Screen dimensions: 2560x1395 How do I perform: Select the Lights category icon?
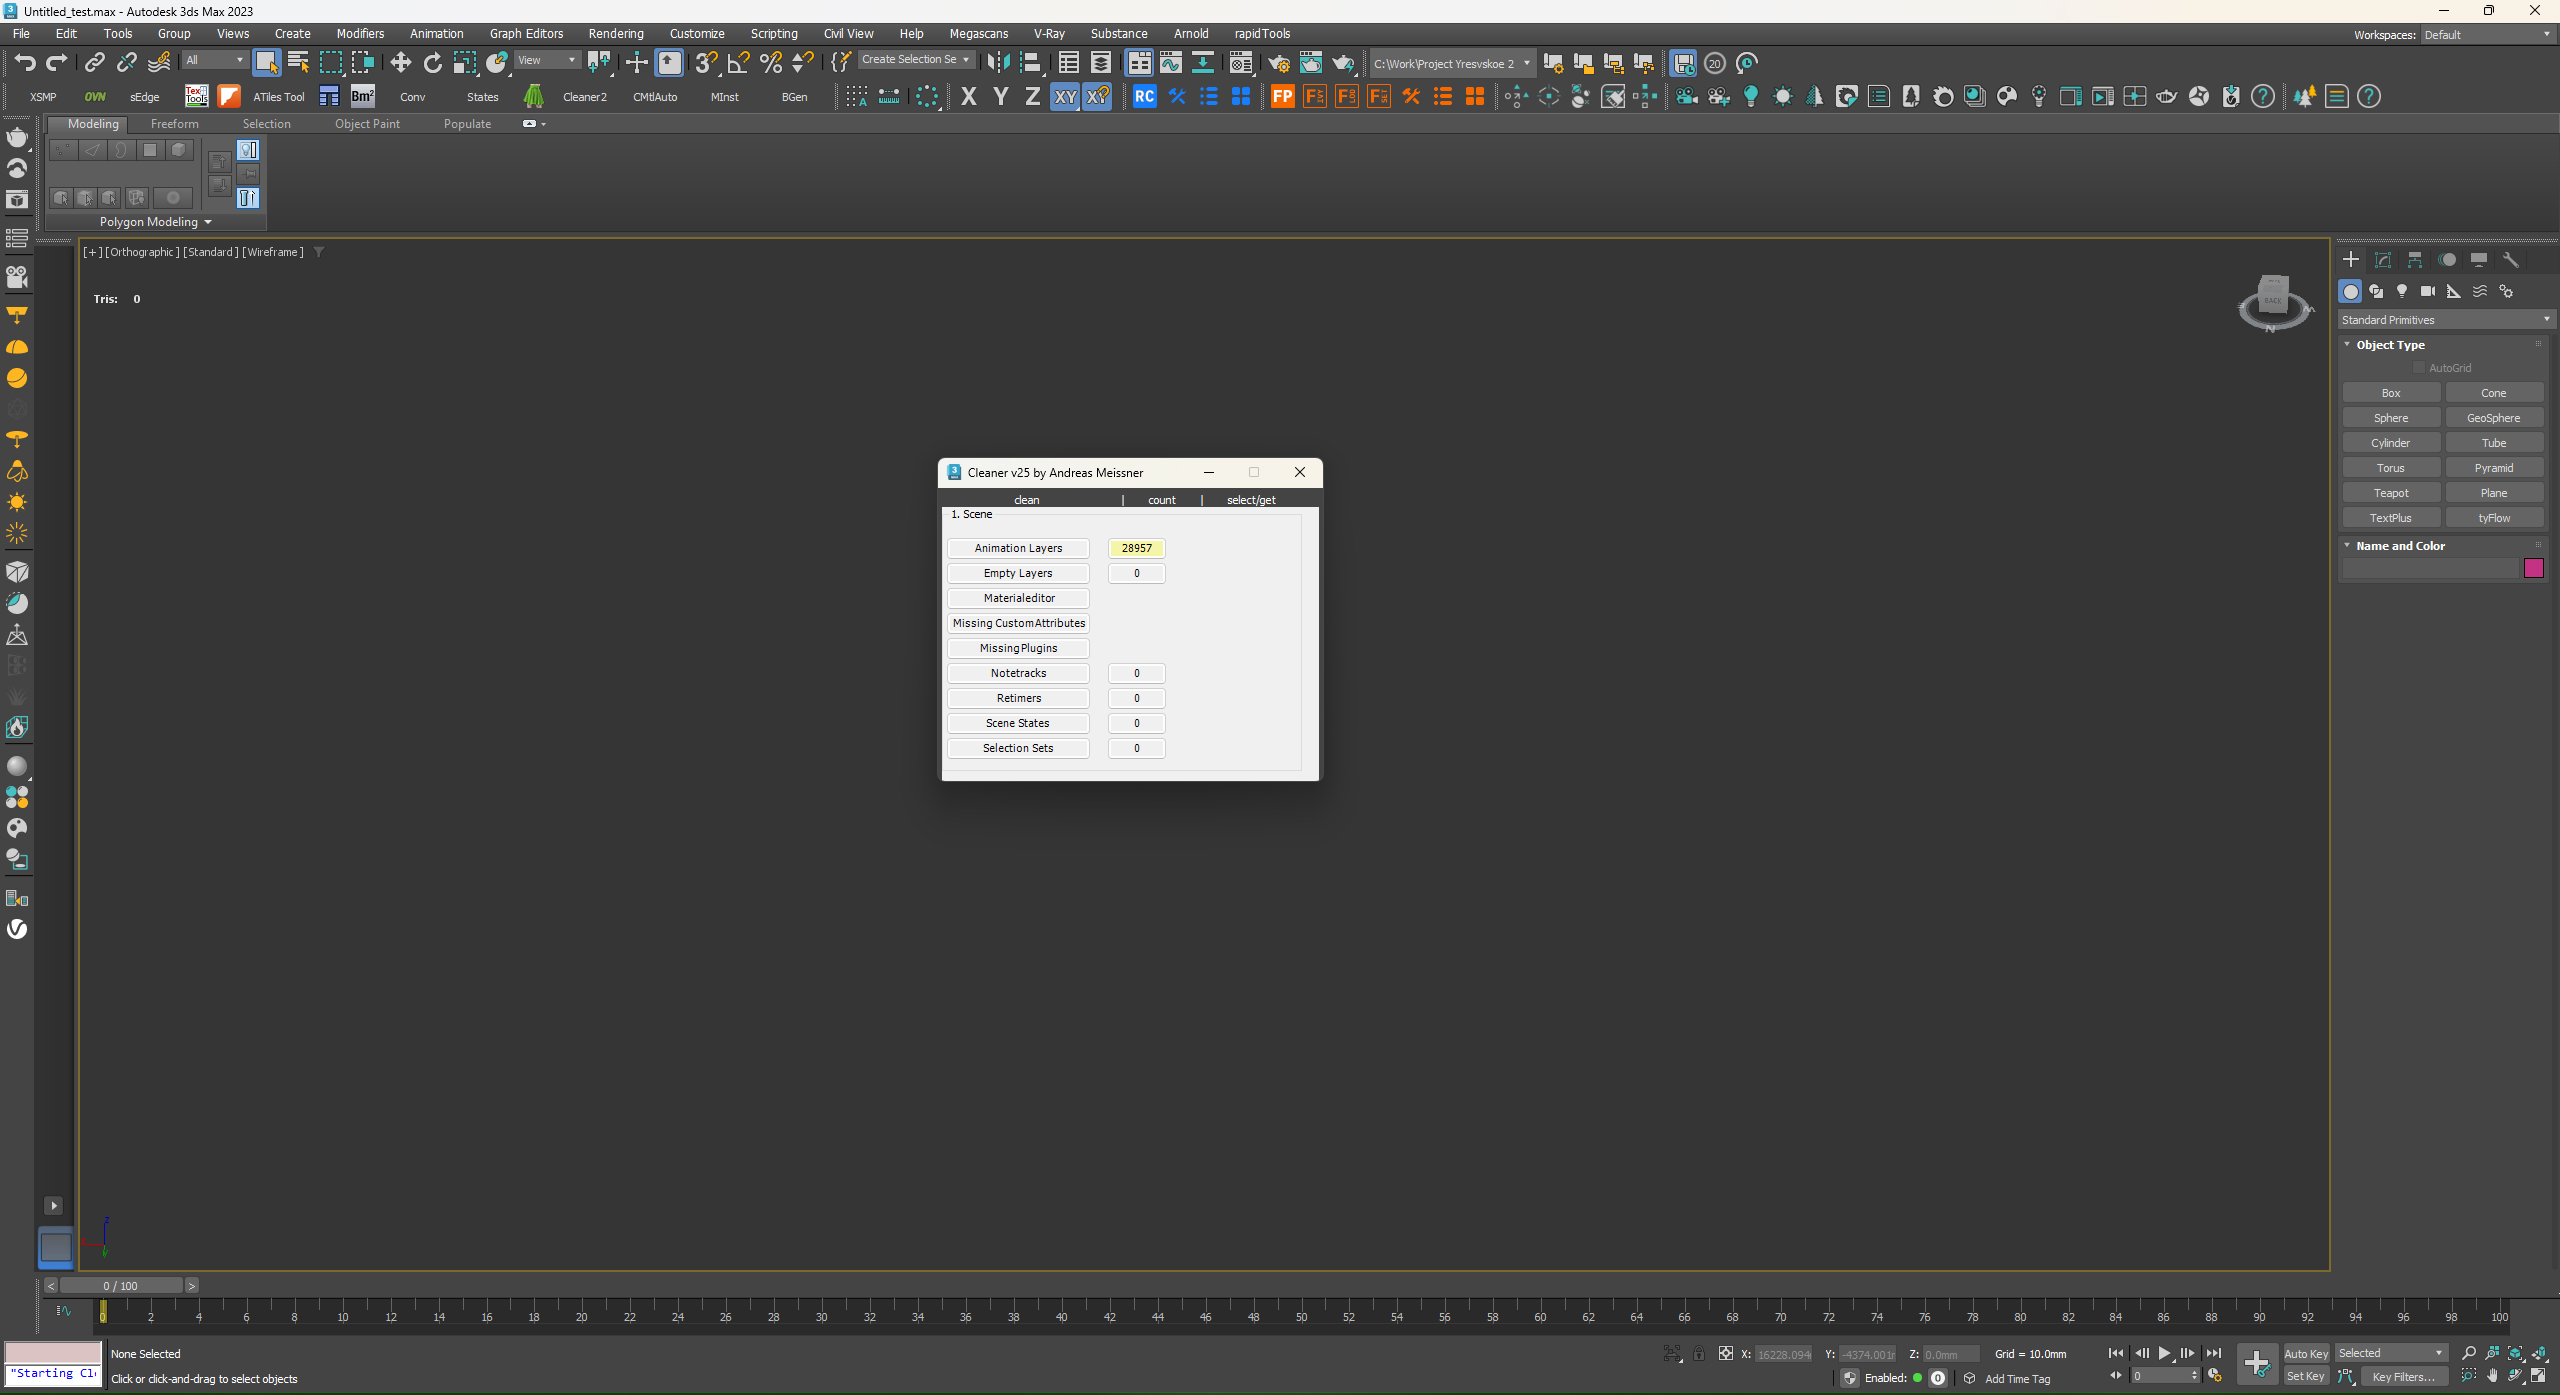[2402, 291]
